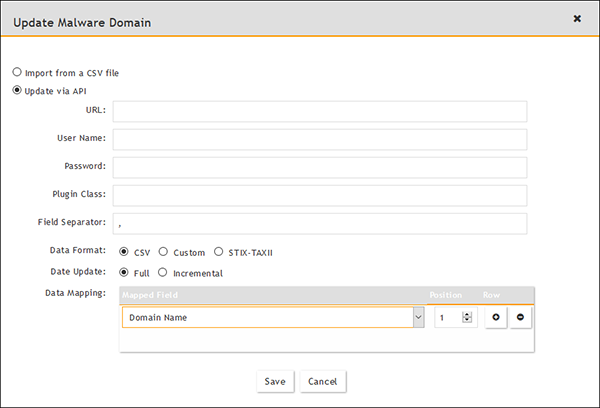Viewport: 600px width, 408px height.
Task: Select Update via API option
Action: 17,90
